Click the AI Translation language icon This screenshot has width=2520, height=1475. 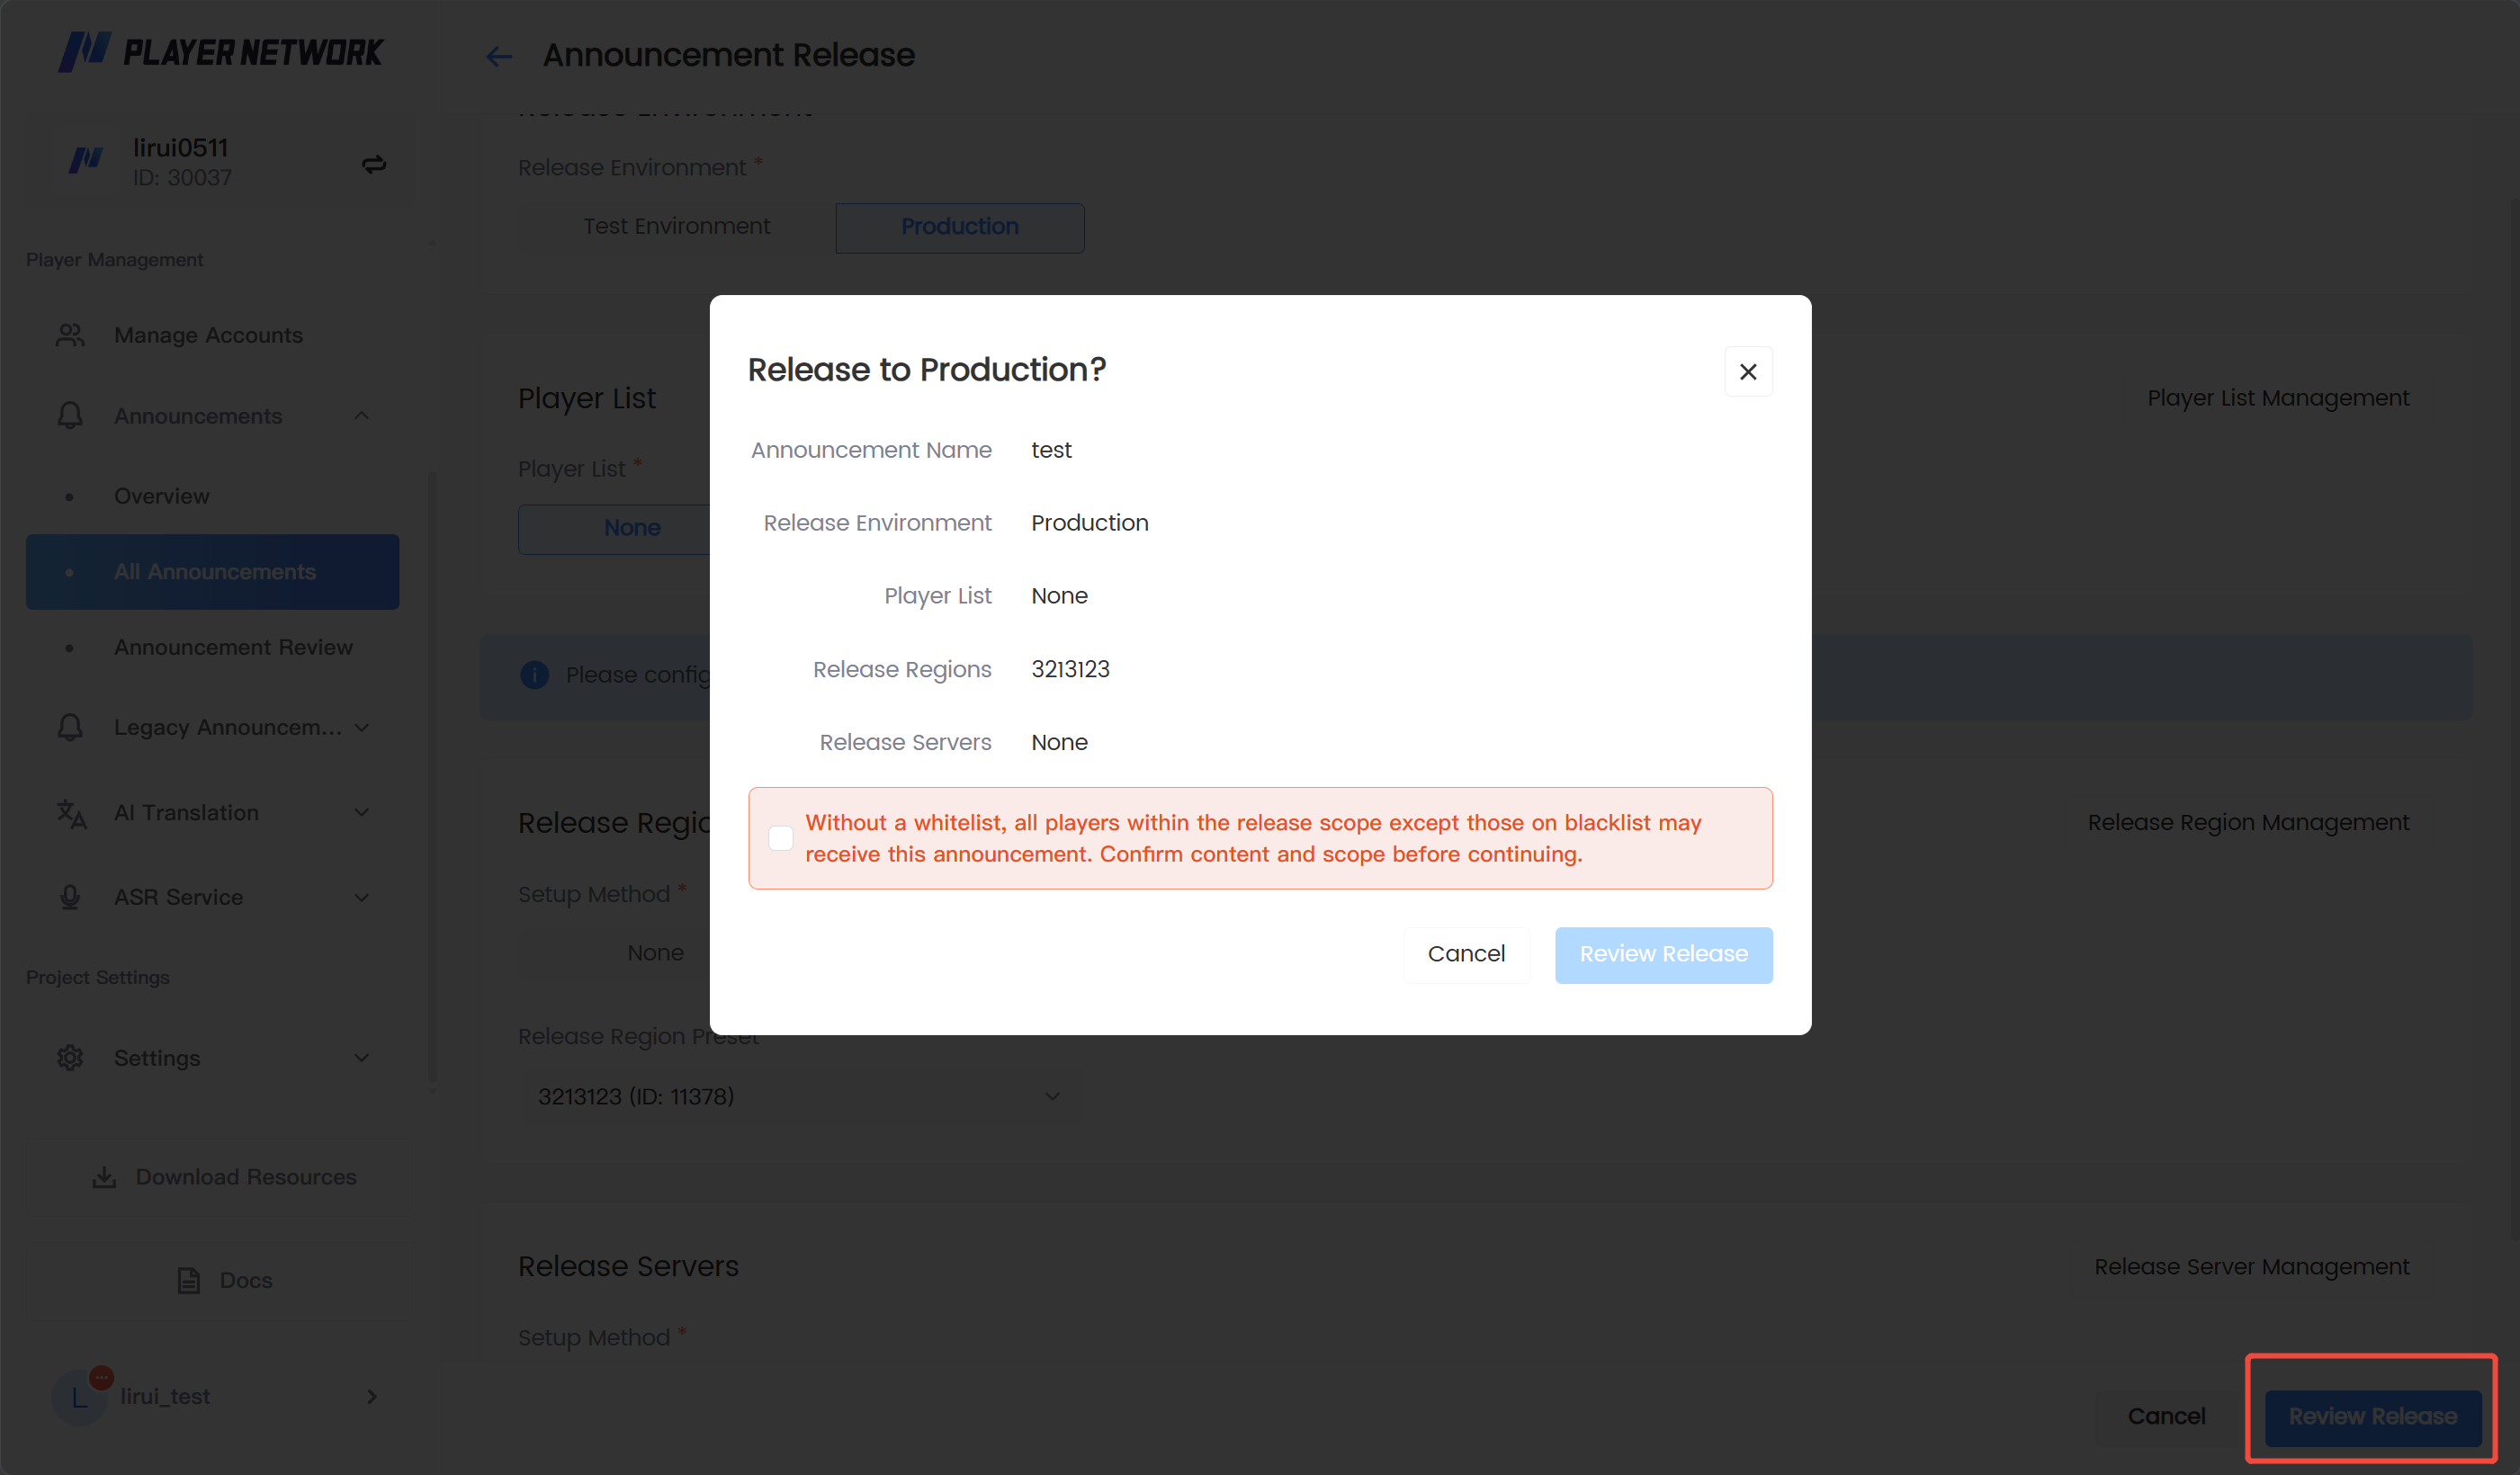pyautogui.click(x=71, y=813)
